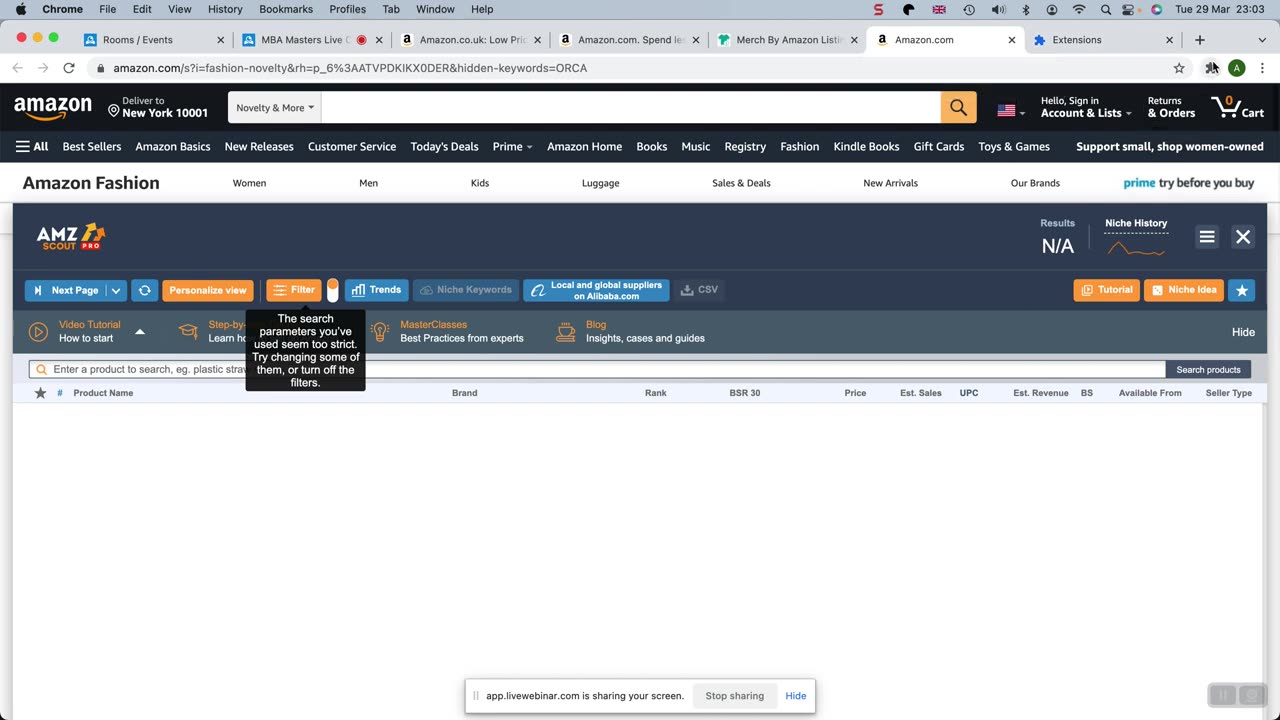Open the AMZScout Tutorial
The image size is (1280, 720).
click(x=1107, y=290)
